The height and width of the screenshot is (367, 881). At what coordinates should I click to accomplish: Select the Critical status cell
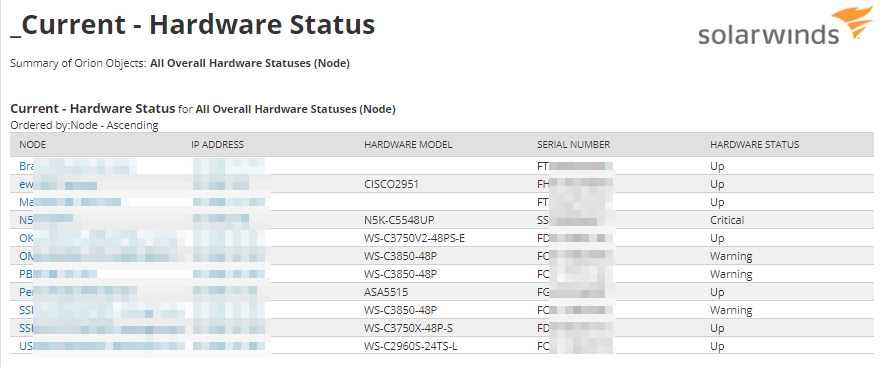(727, 220)
